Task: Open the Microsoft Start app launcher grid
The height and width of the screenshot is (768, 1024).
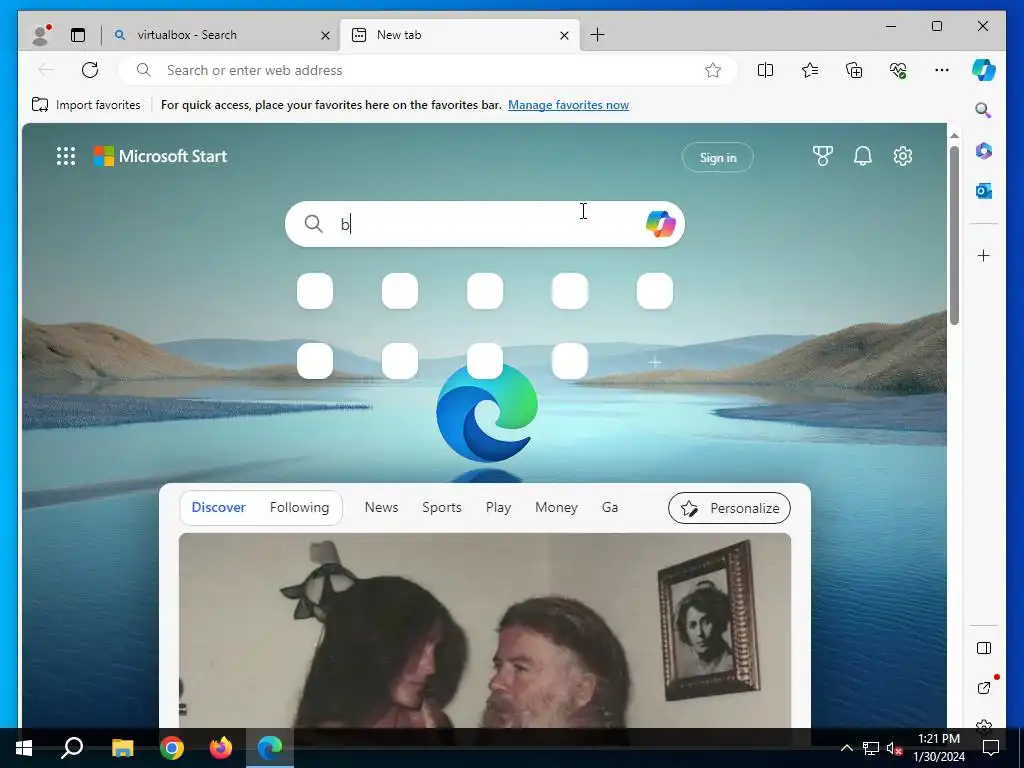Action: (66, 156)
